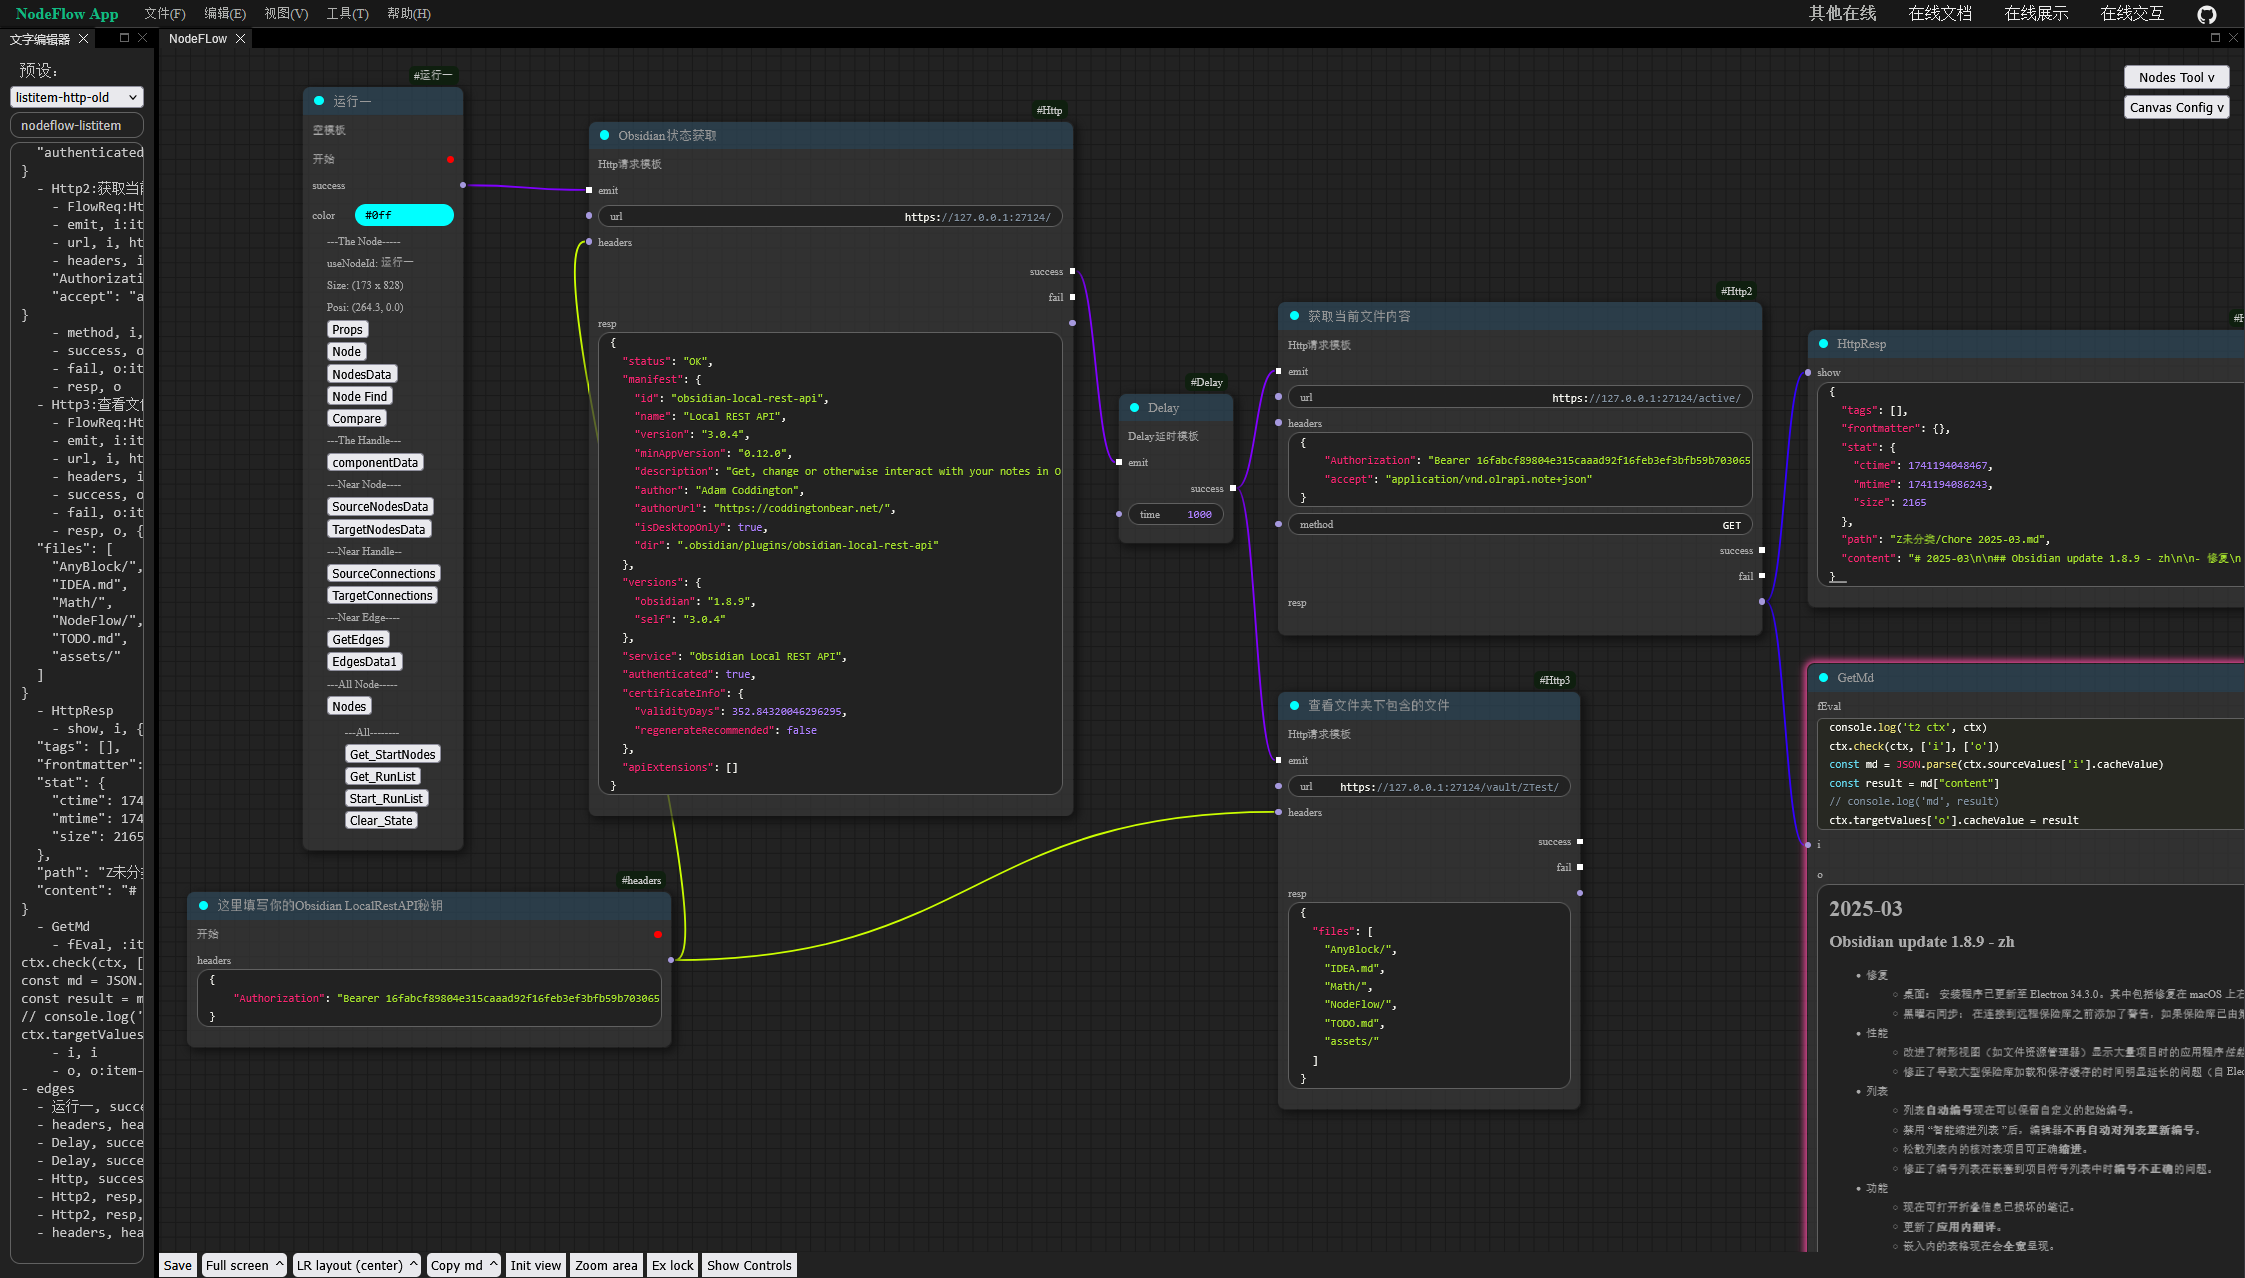This screenshot has height=1278, width=2245.
Task: Click the success output handle on the 获取当前文件内容 node
Action: [1761, 551]
